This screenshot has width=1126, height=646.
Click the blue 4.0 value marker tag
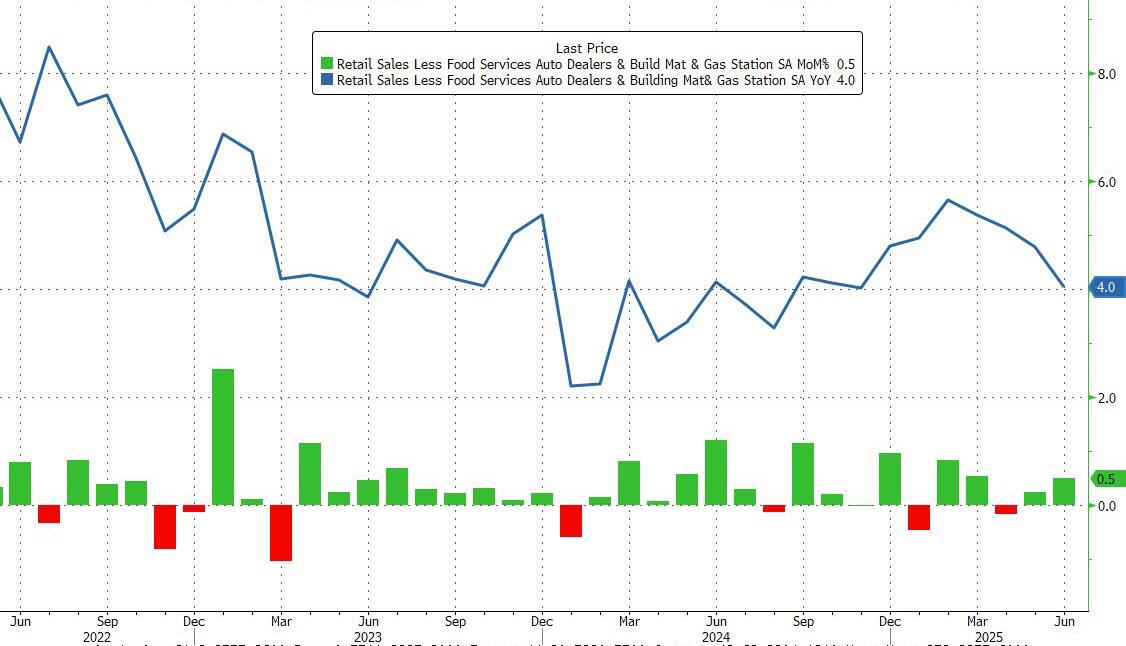1107,287
